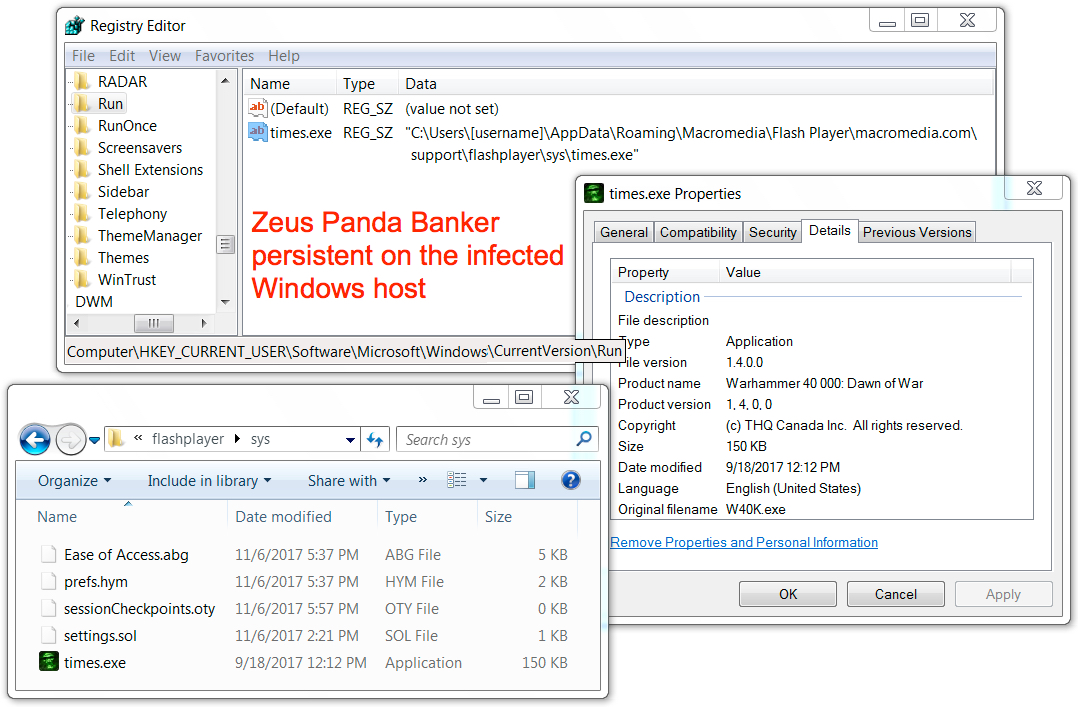This screenshot has height=707, width=1078.
Task: Open the address bar history dropdown
Action: click(350, 439)
